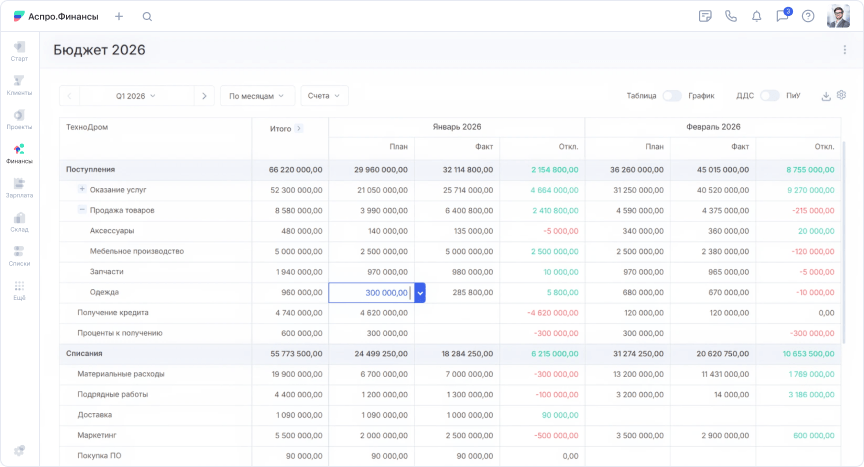The height and width of the screenshot is (467, 864).
Task: Go to next period arrow button
Action: (204, 96)
